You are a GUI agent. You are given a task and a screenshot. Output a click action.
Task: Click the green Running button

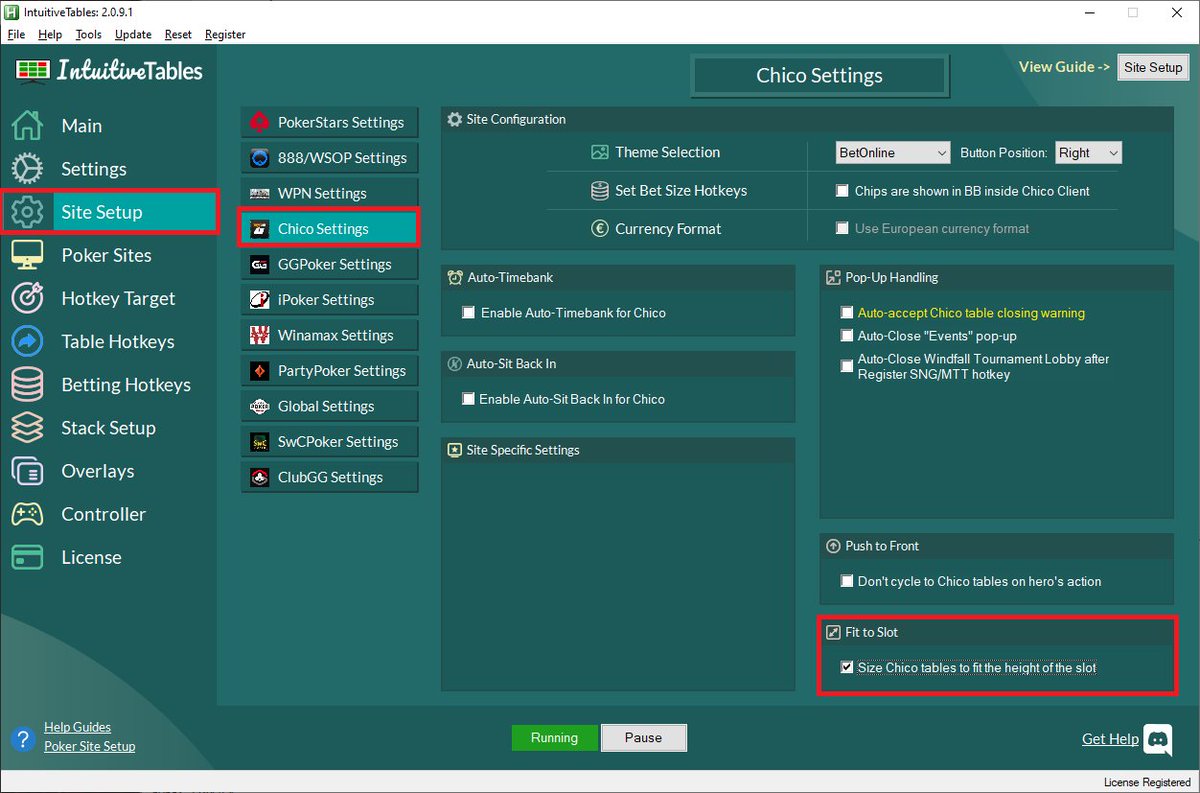coord(554,738)
